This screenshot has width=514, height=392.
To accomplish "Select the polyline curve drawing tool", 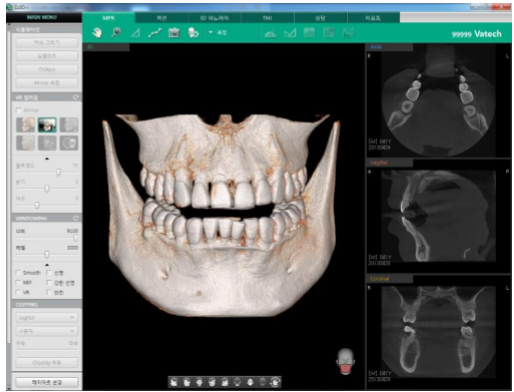I will click(155, 33).
